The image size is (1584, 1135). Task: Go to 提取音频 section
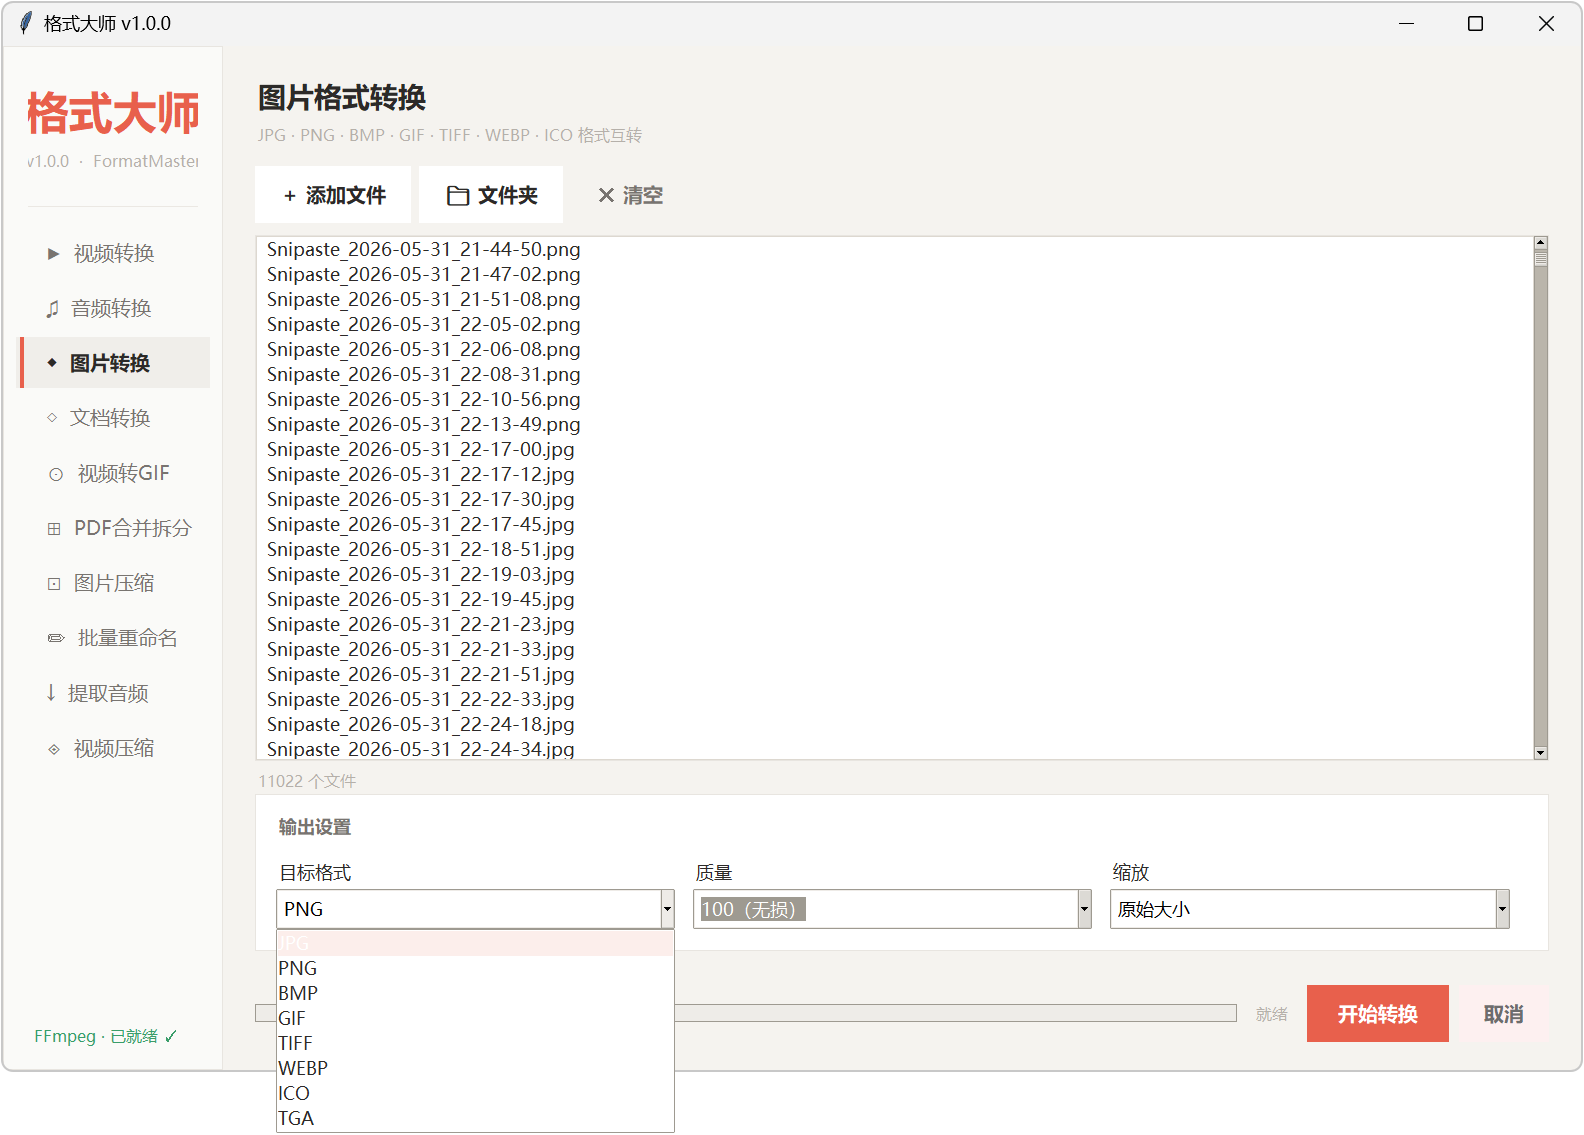click(x=115, y=693)
